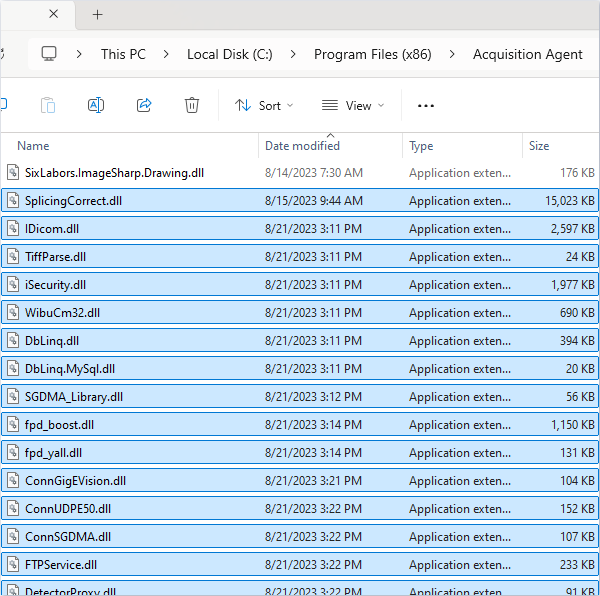Image resolution: width=600 pixels, height=596 pixels.
Task: Open the Sort dropdown menu
Action: point(264,105)
